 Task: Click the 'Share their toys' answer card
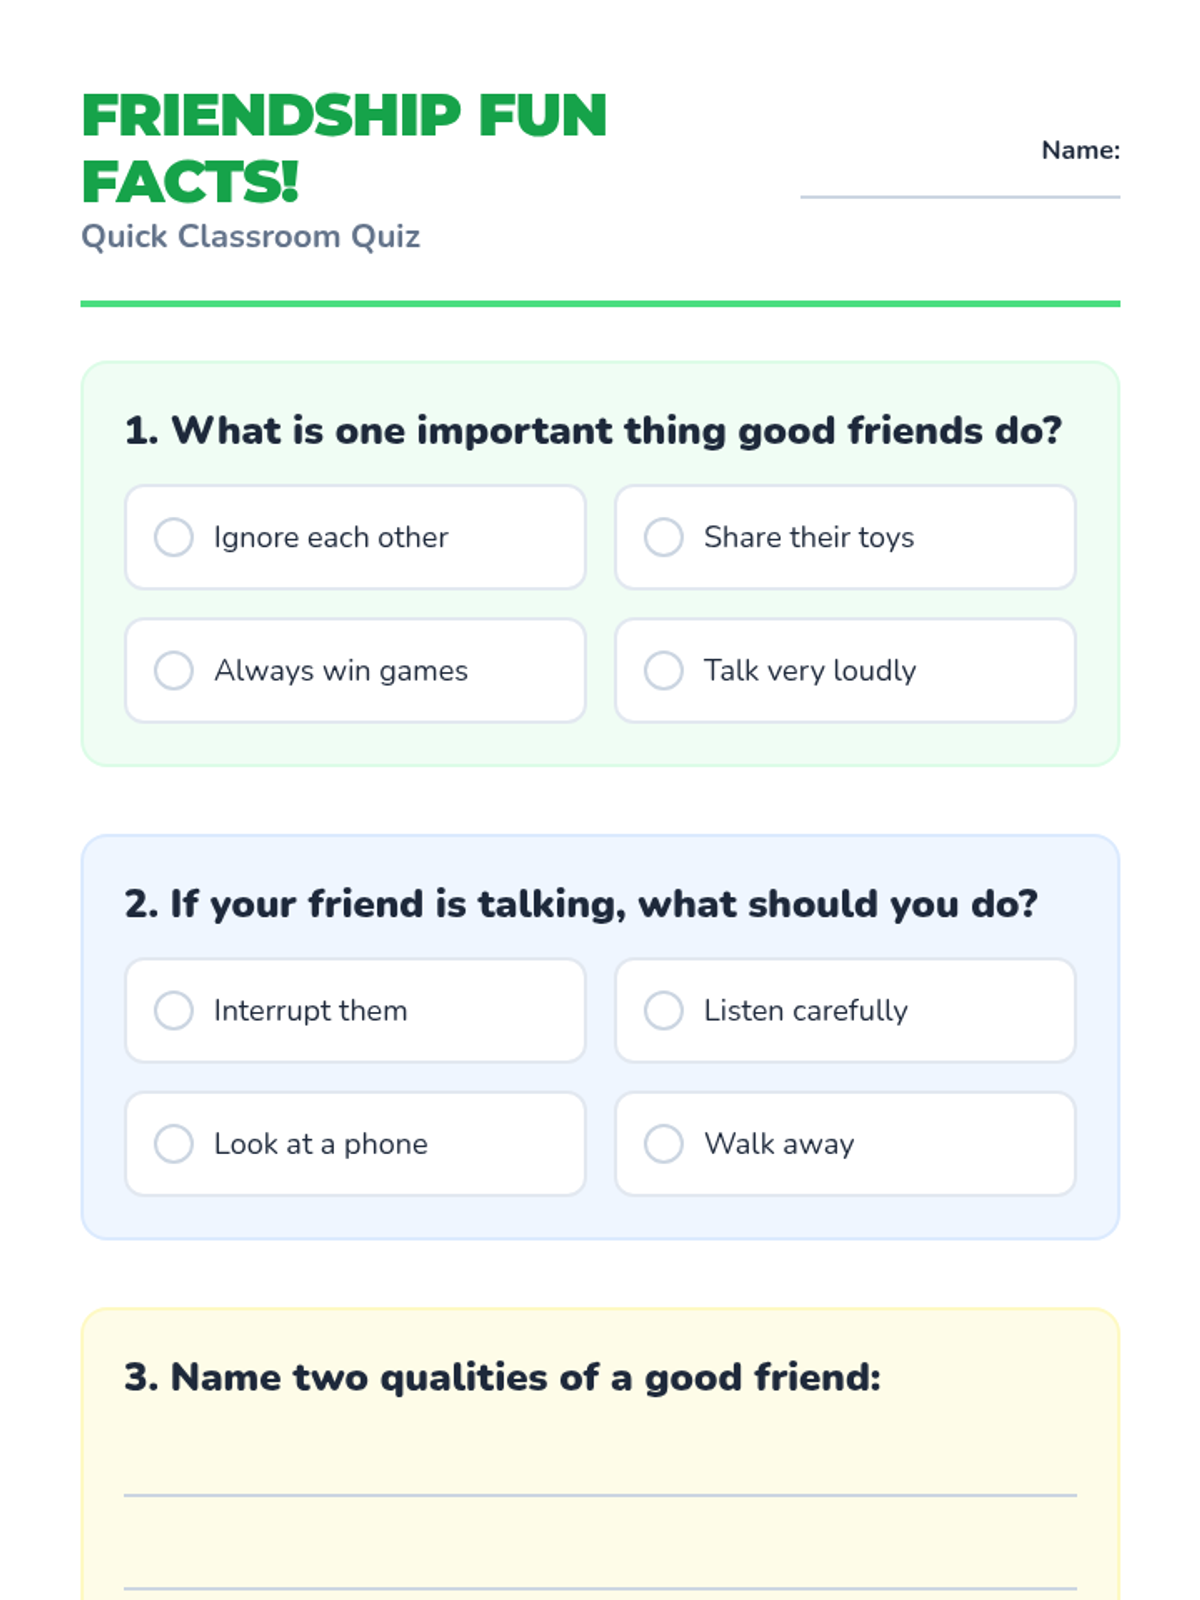[845, 537]
